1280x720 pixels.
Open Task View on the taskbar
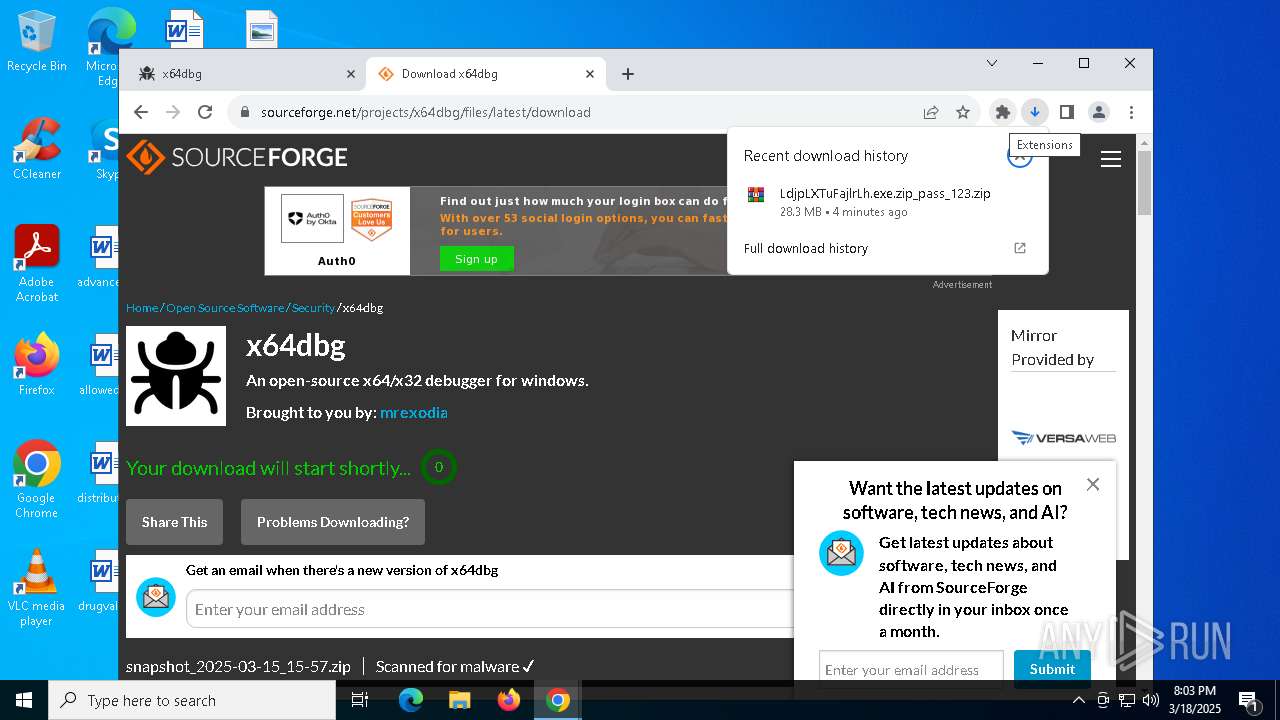click(360, 700)
